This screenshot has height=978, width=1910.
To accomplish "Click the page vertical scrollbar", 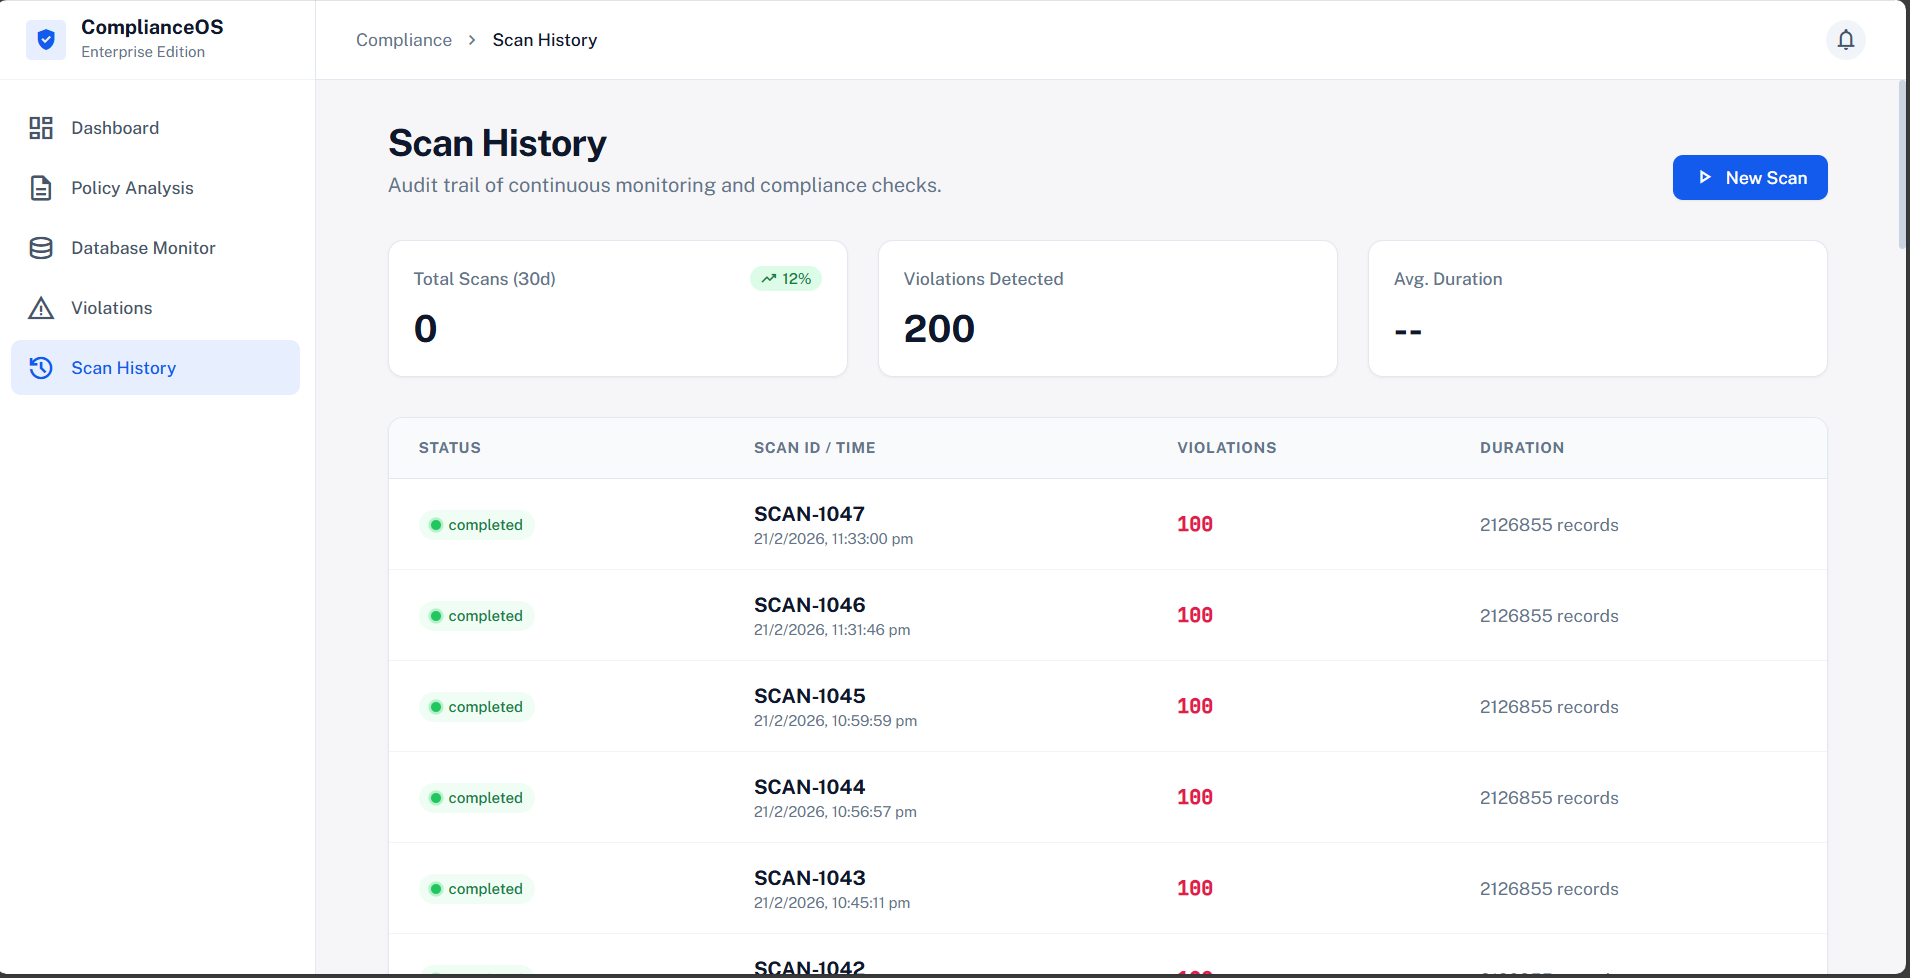I will 1901,165.
